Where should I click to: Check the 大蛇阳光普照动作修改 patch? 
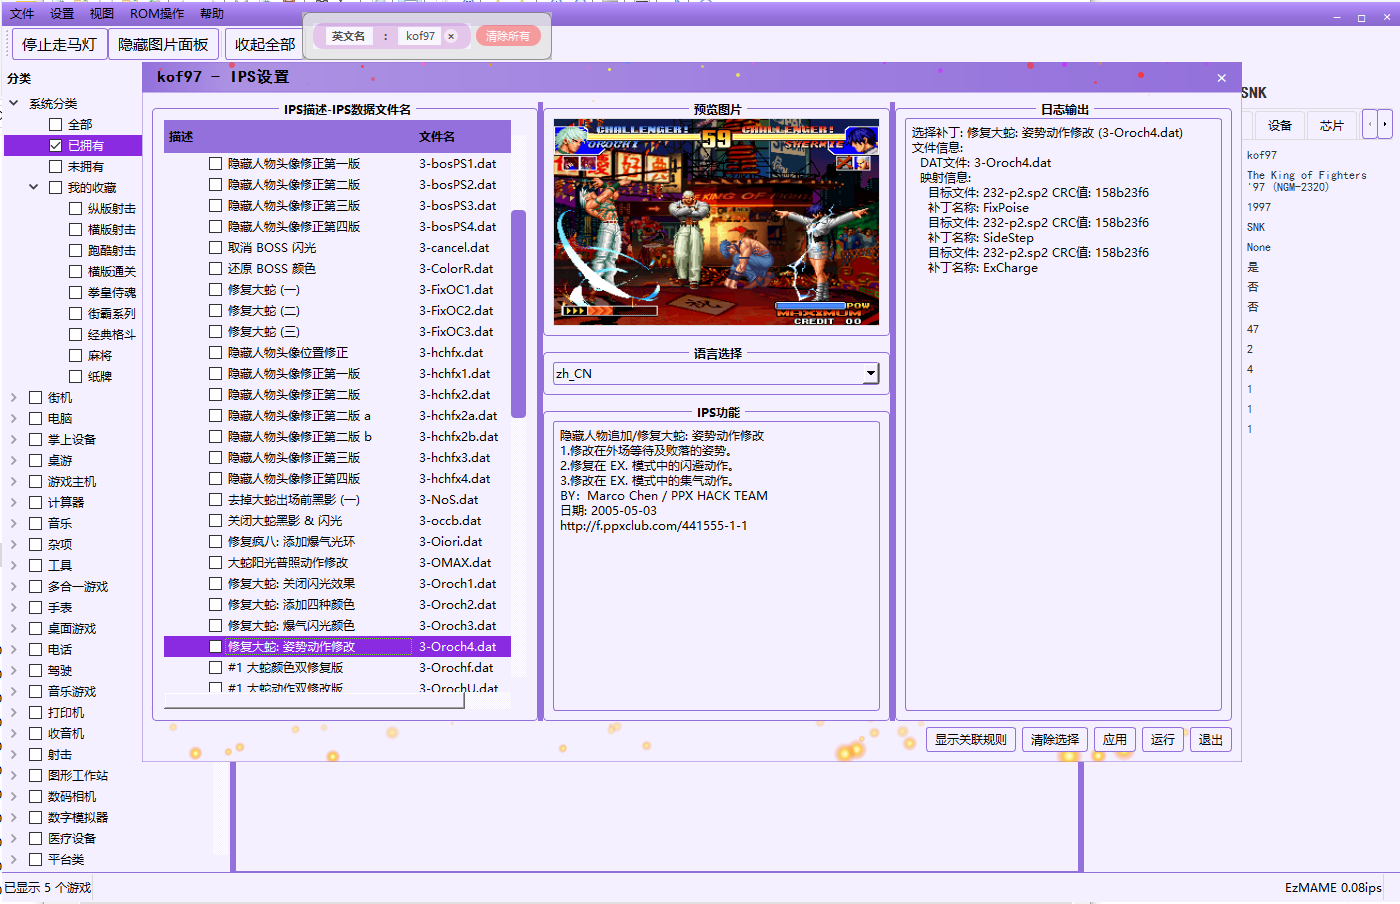215,562
